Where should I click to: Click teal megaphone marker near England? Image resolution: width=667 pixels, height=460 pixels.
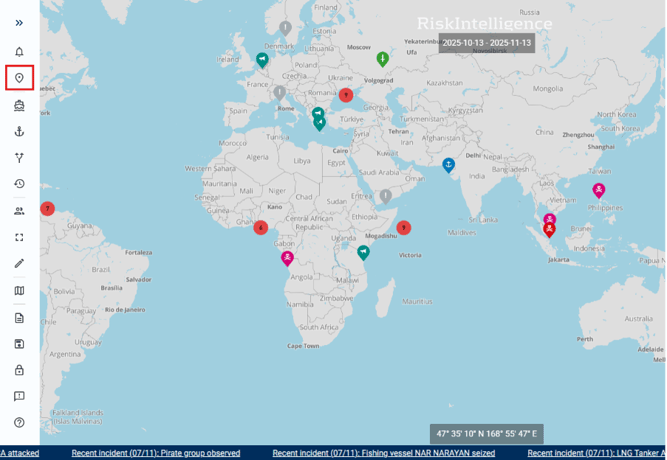pyautogui.click(x=262, y=60)
